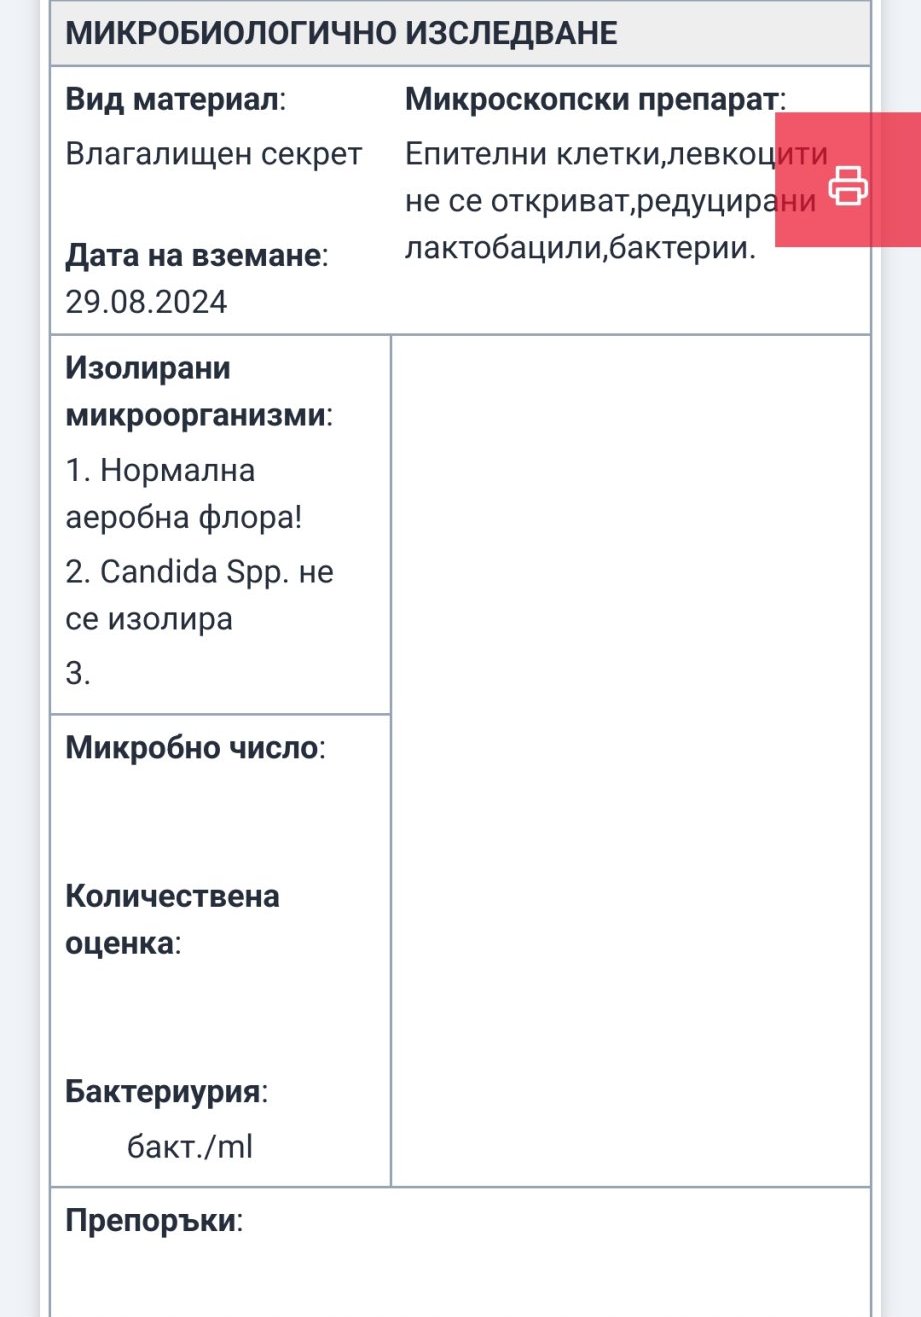The width and height of the screenshot is (921, 1317).
Task: Click the Влагалищен секрет value
Action: pyautogui.click(x=213, y=154)
